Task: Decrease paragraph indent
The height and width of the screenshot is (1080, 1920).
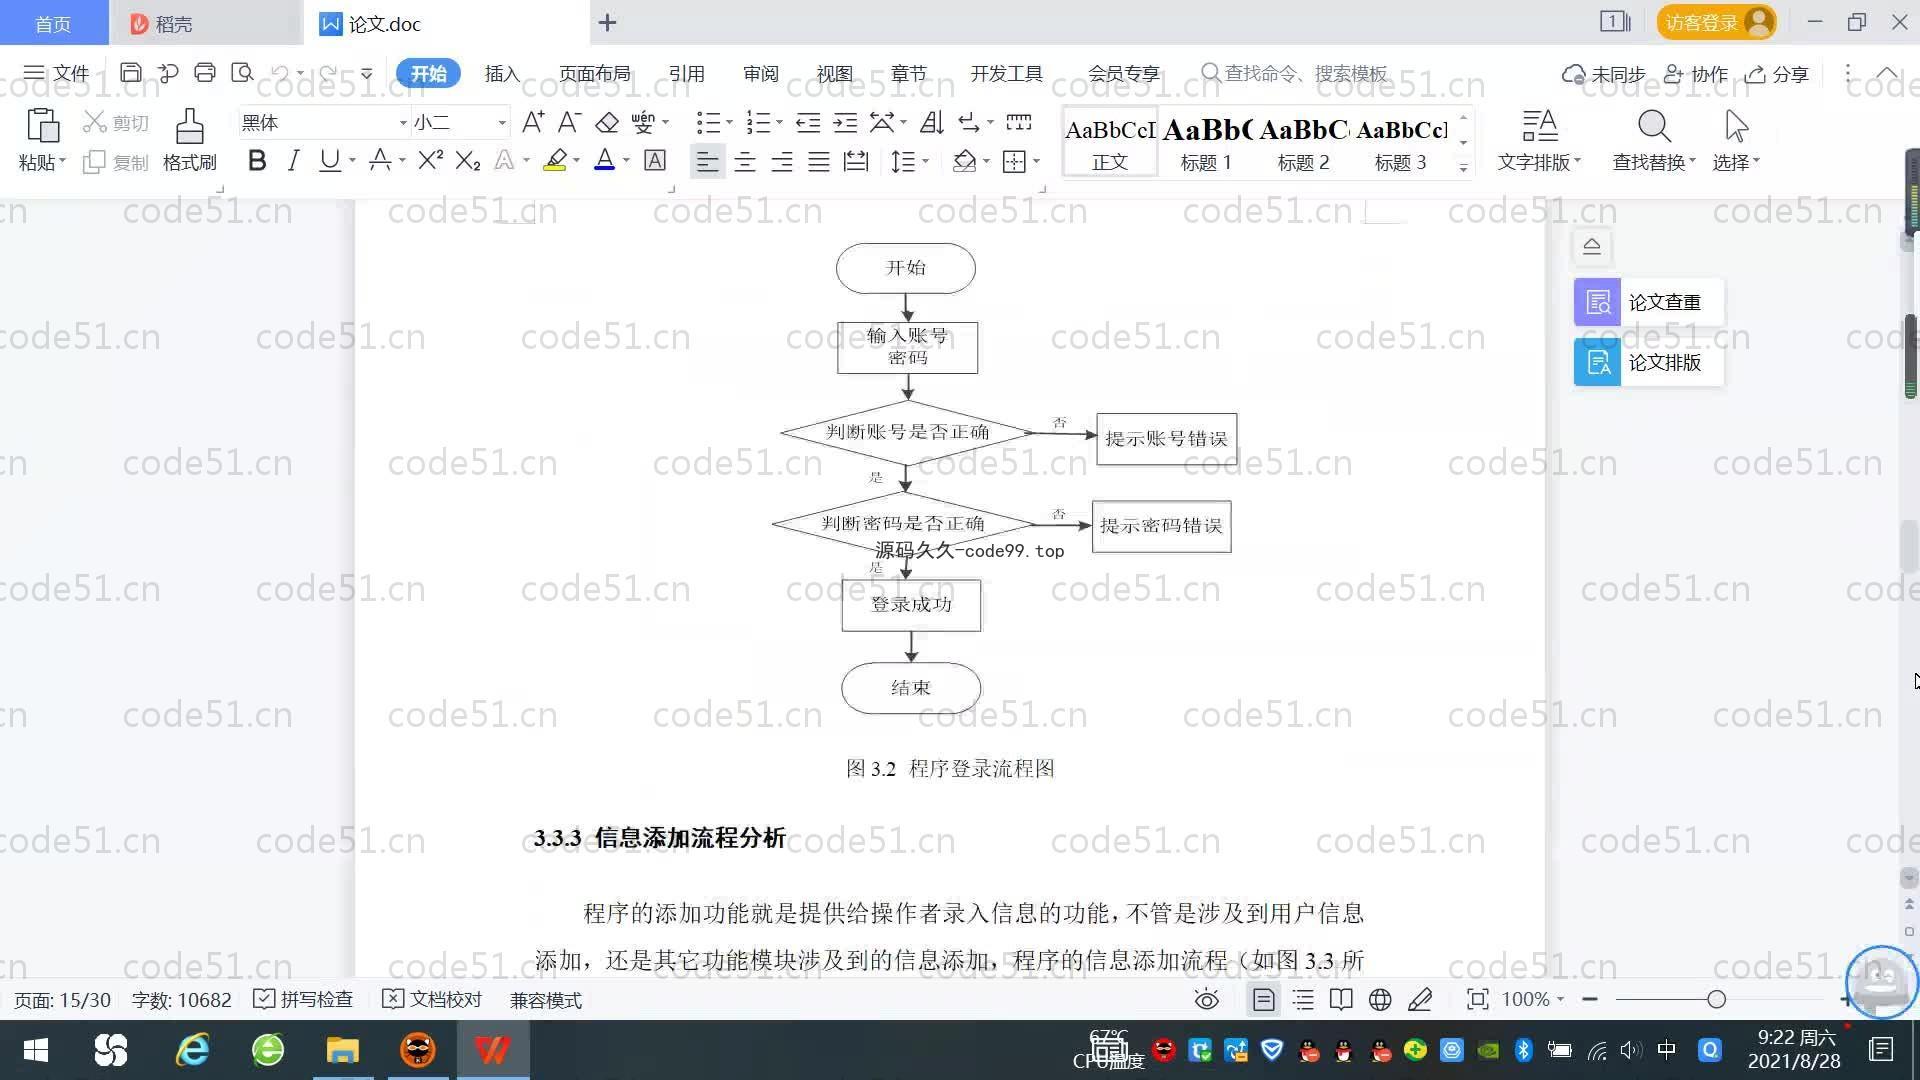Action: point(808,122)
